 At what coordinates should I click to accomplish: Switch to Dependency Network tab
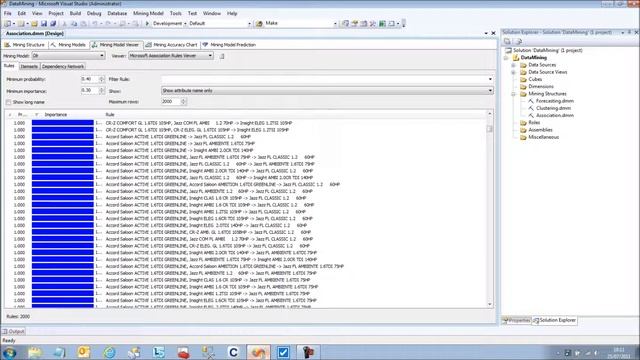click(63, 66)
